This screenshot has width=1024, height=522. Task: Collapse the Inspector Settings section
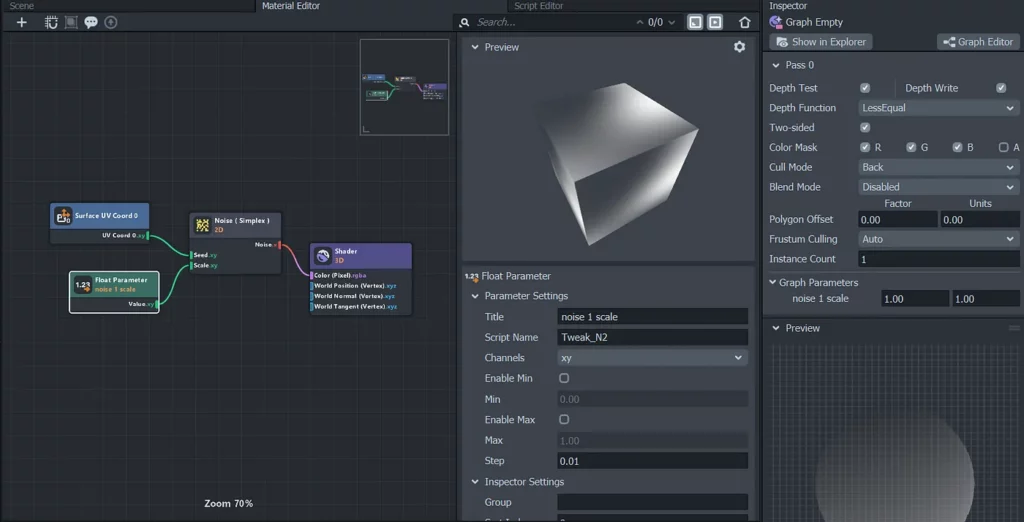click(475, 482)
